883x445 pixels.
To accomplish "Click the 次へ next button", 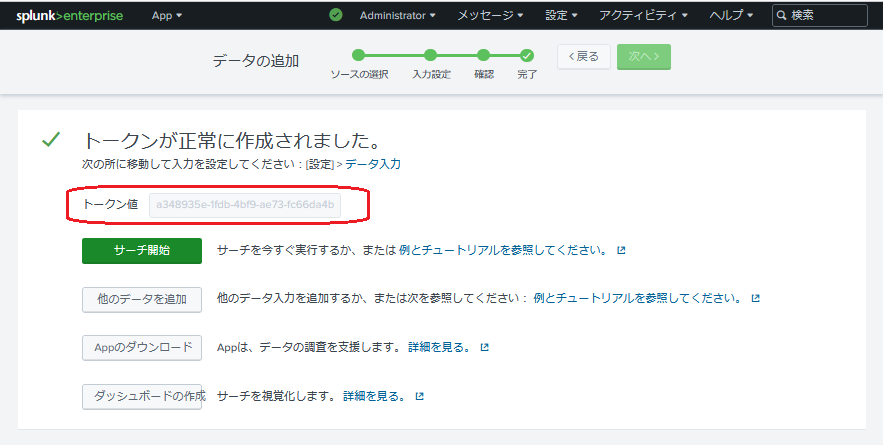I will 644,56.
